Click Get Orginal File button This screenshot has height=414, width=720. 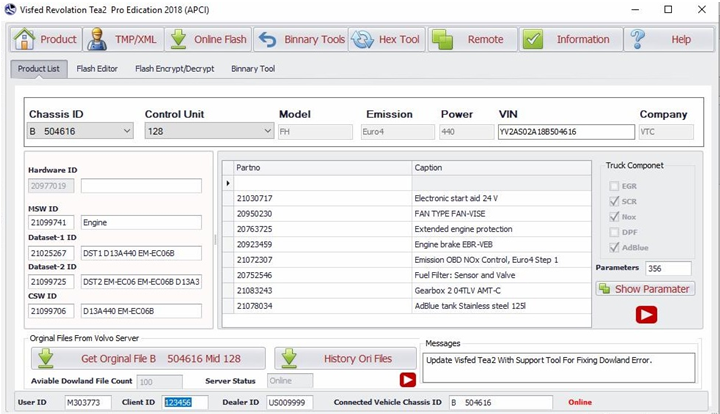[148, 358]
